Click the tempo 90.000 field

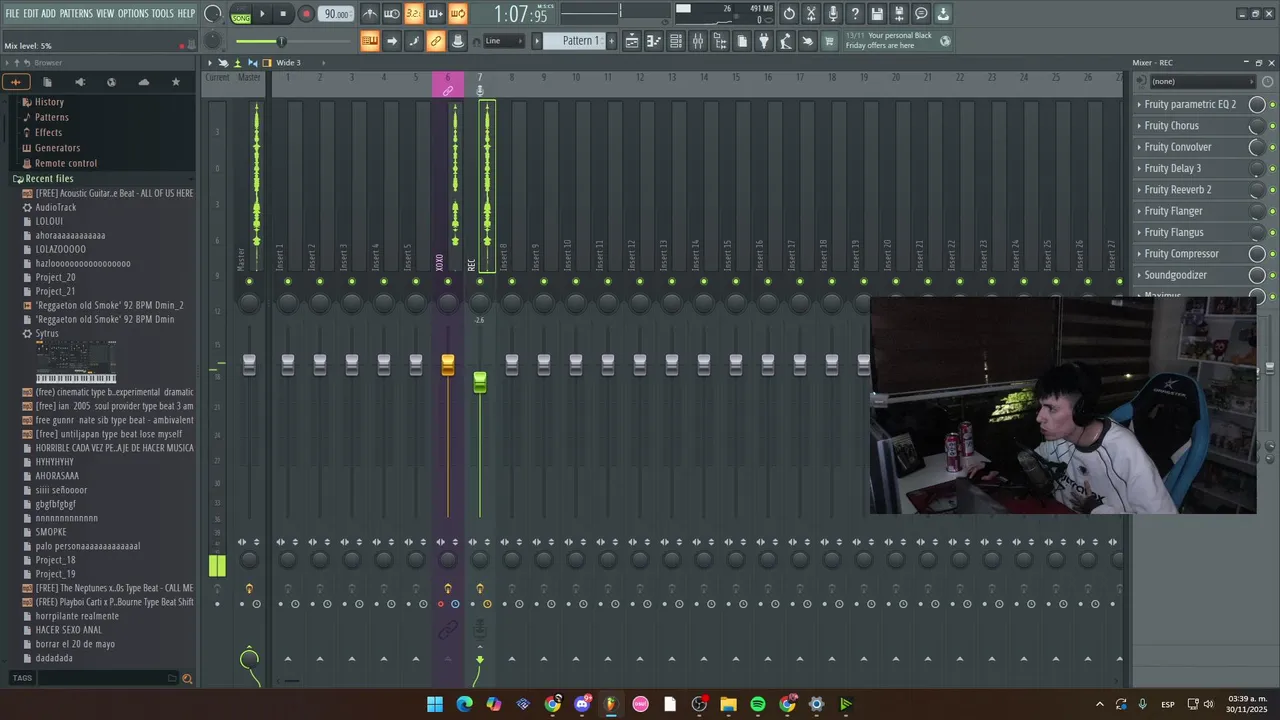tap(337, 14)
